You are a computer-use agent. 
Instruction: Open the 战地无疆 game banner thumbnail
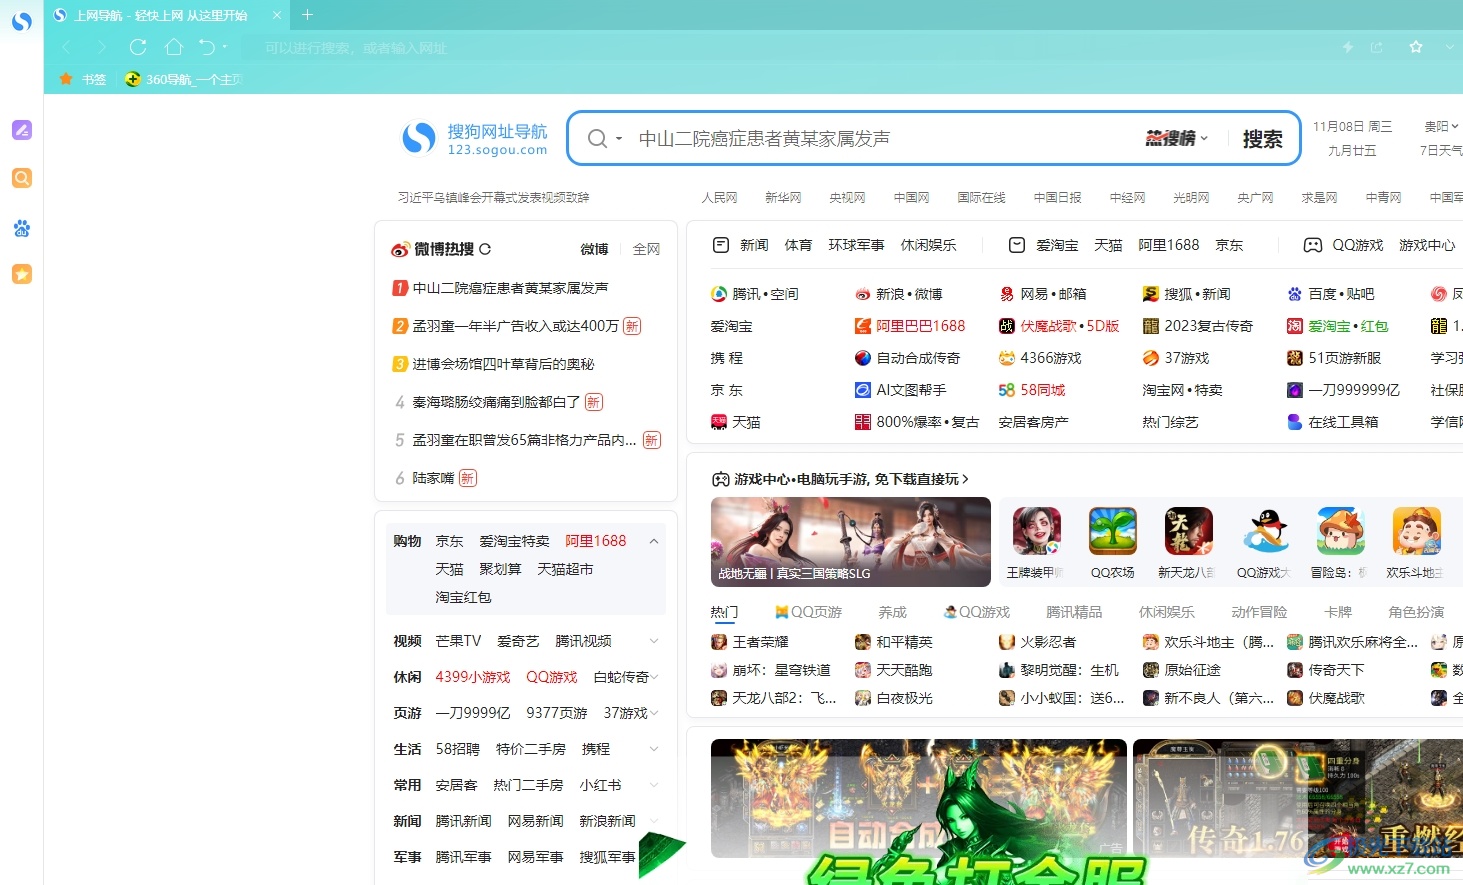click(850, 541)
